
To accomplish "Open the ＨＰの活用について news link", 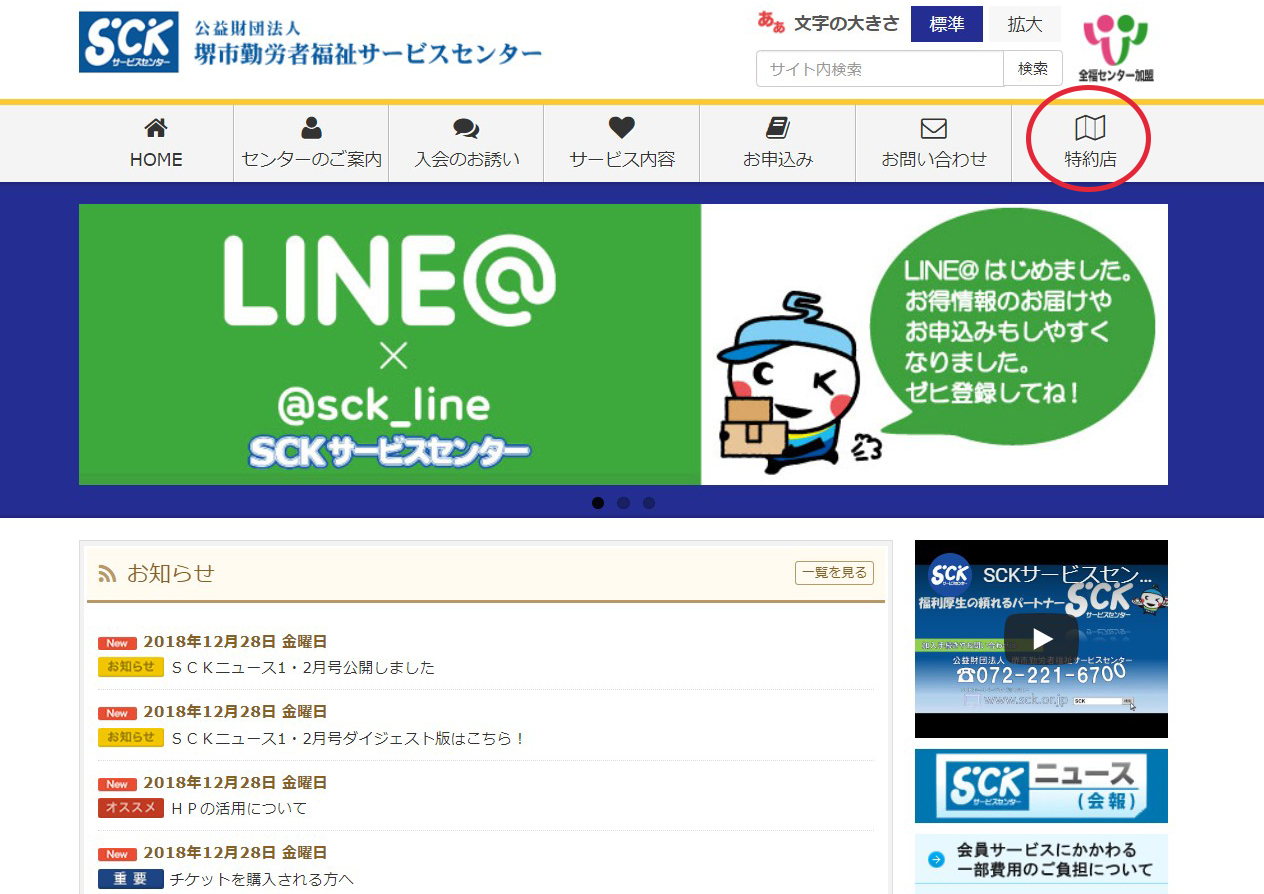I will tap(239, 808).
